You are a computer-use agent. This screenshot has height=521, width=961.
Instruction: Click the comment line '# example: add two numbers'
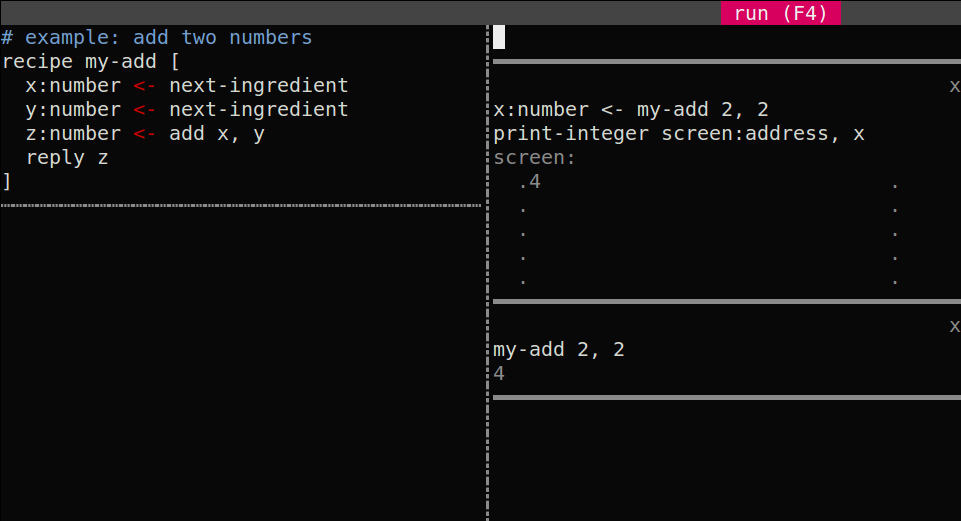[x=157, y=37]
